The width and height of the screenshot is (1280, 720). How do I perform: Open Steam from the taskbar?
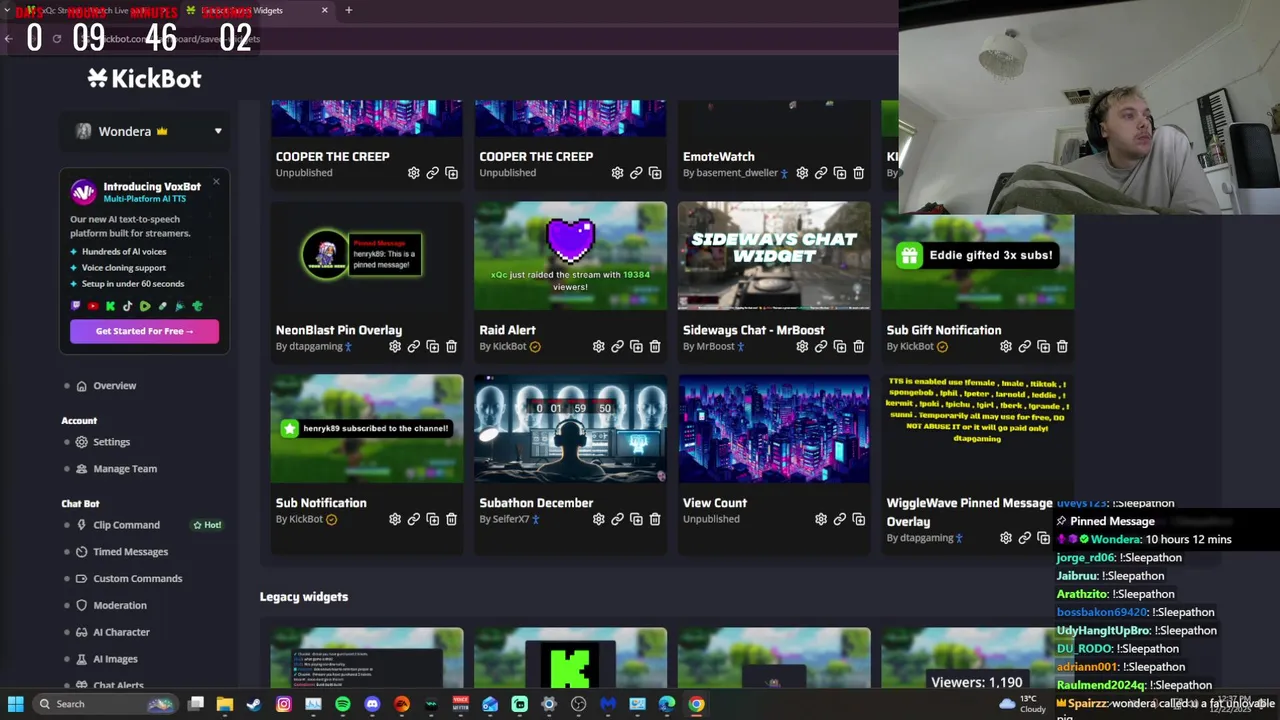[x=254, y=704]
